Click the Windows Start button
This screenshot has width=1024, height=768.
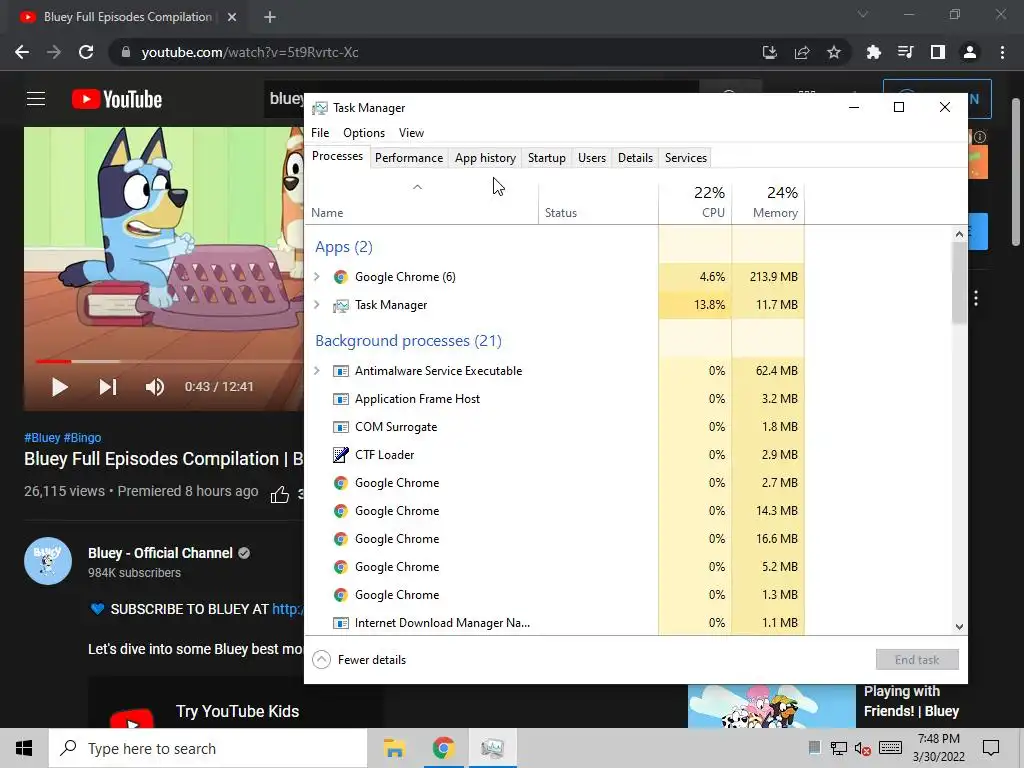(x=24, y=748)
